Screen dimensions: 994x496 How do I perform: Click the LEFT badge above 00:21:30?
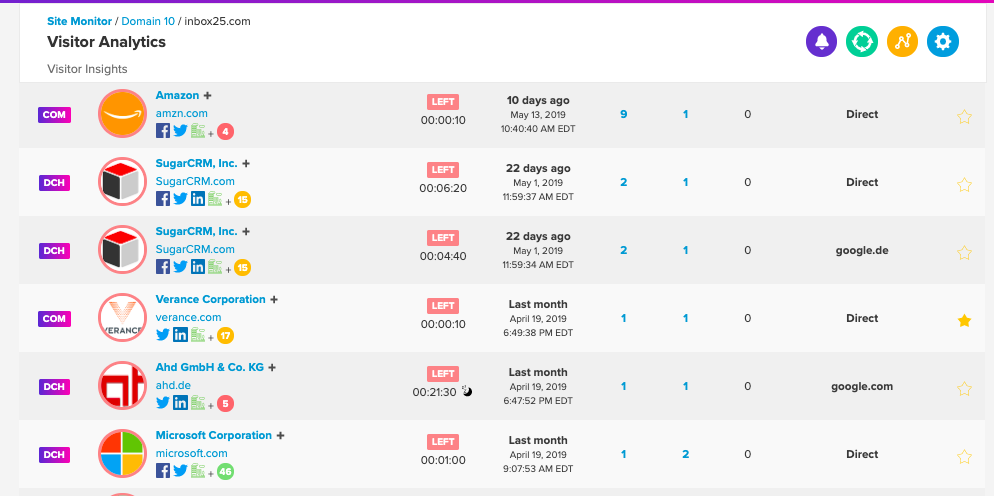point(442,373)
